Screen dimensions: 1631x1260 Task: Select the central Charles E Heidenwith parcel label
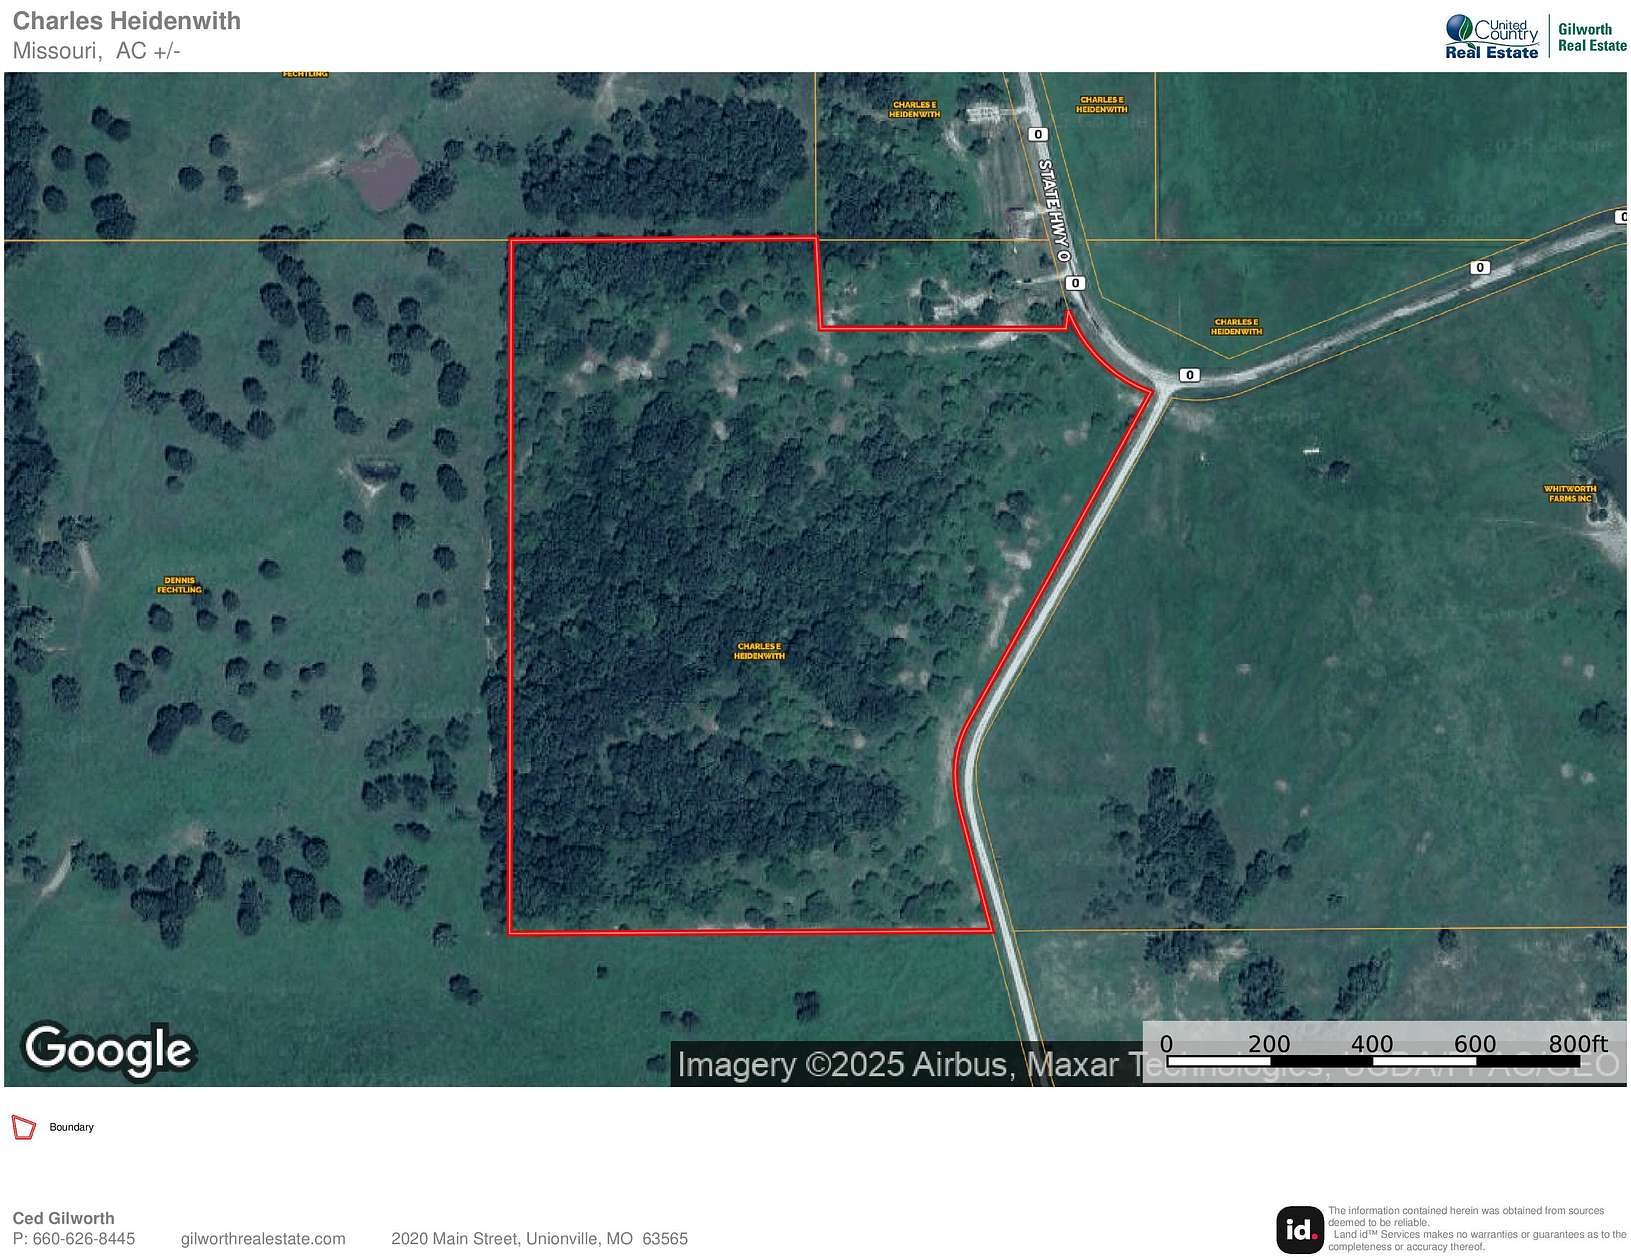pyautogui.click(x=762, y=652)
